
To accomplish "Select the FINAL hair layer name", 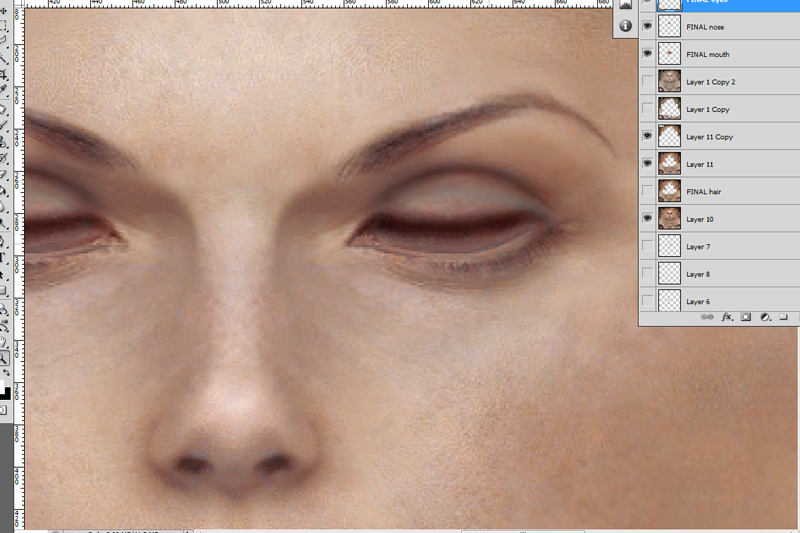I will (x=704, y=192).
